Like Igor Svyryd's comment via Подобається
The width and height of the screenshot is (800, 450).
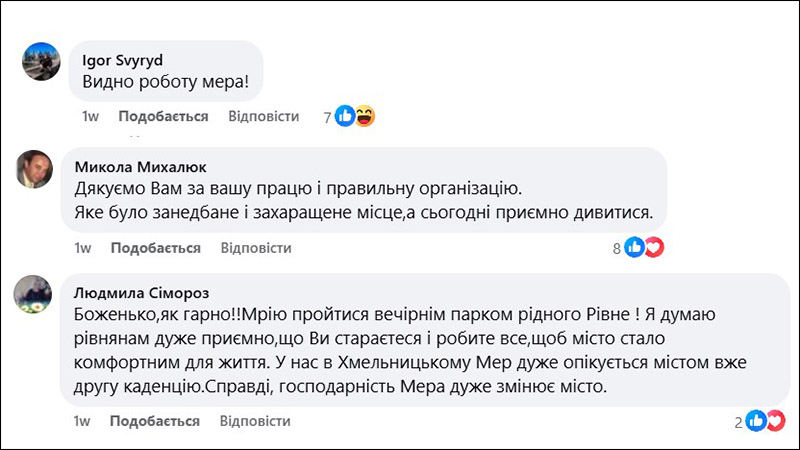tap(163, 116)
